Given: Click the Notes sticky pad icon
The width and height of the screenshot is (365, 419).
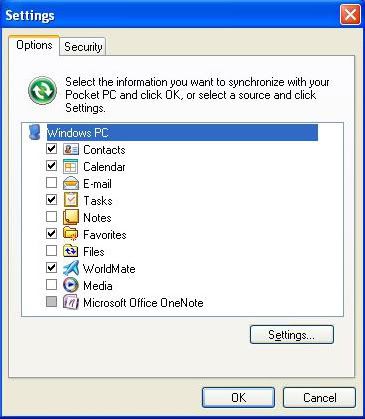Looking at the screenshot, I should [71, 217].
